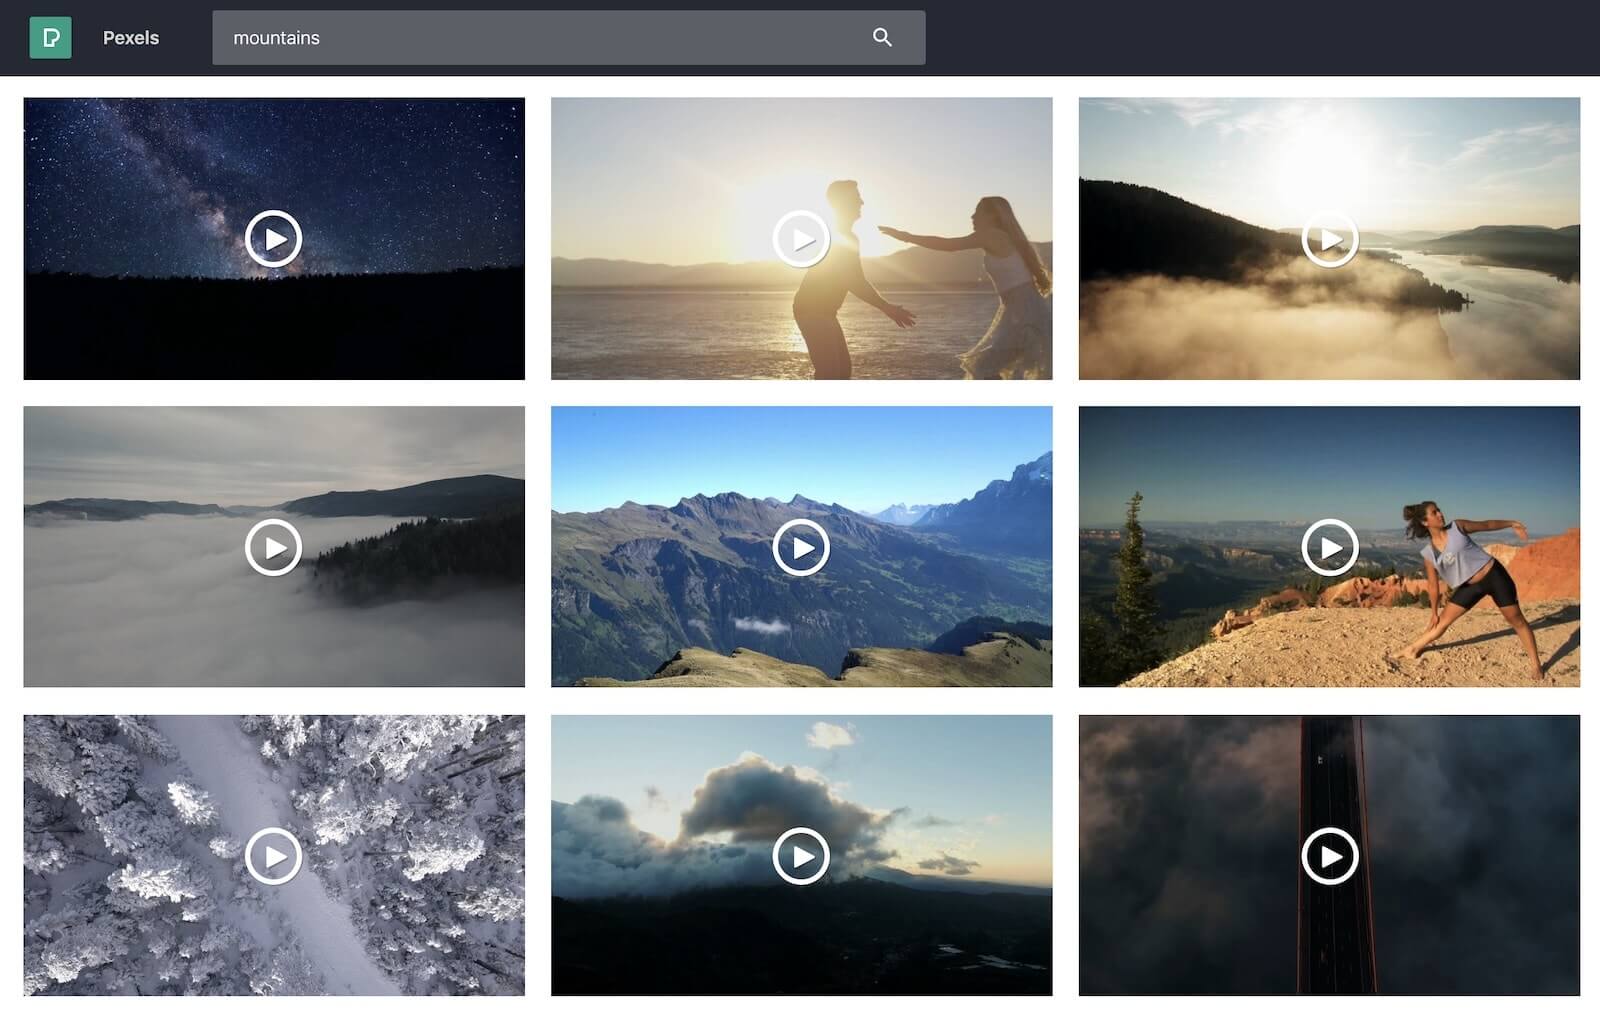Play the woman stretching on cliff video

coord(1332,547)
